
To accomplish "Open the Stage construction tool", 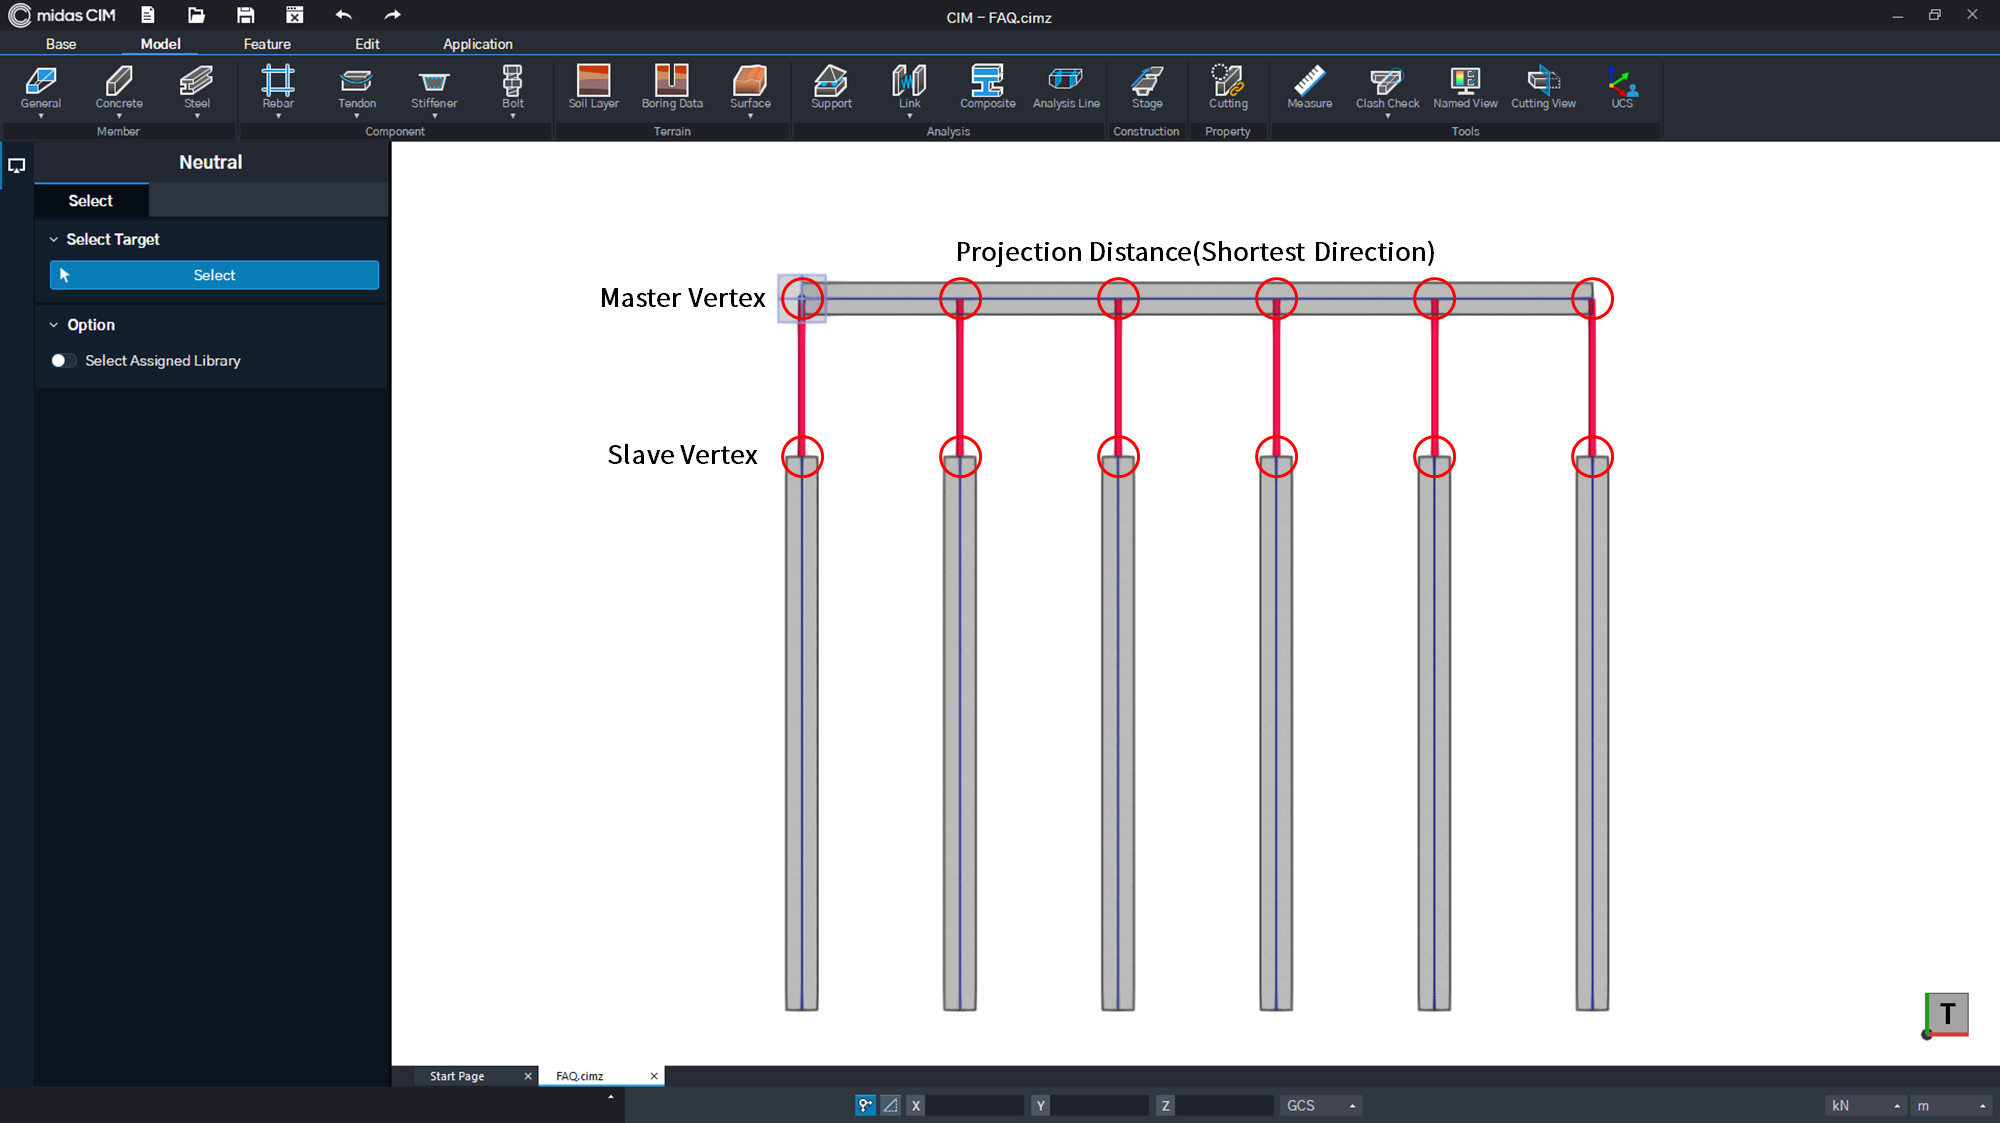I will pyautogui.click(x=1146, y=88).
